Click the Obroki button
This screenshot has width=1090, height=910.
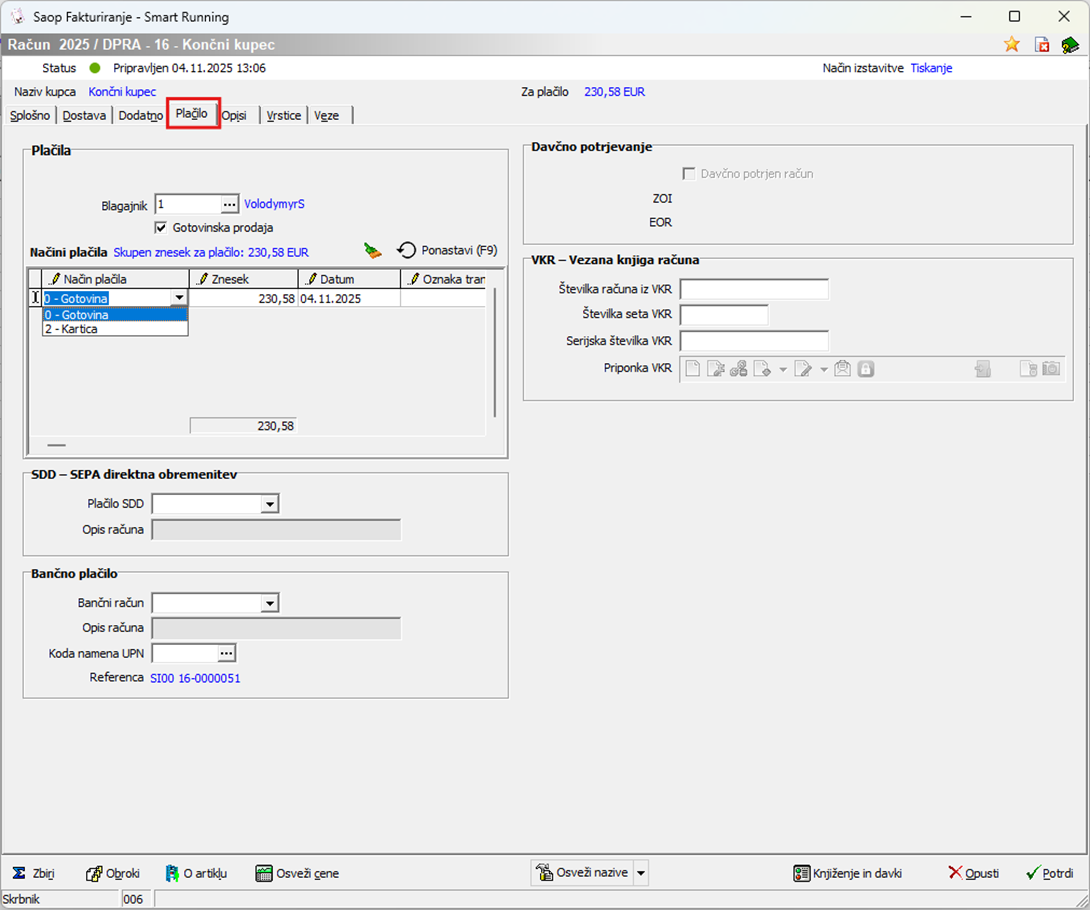(x=113, y=873)
